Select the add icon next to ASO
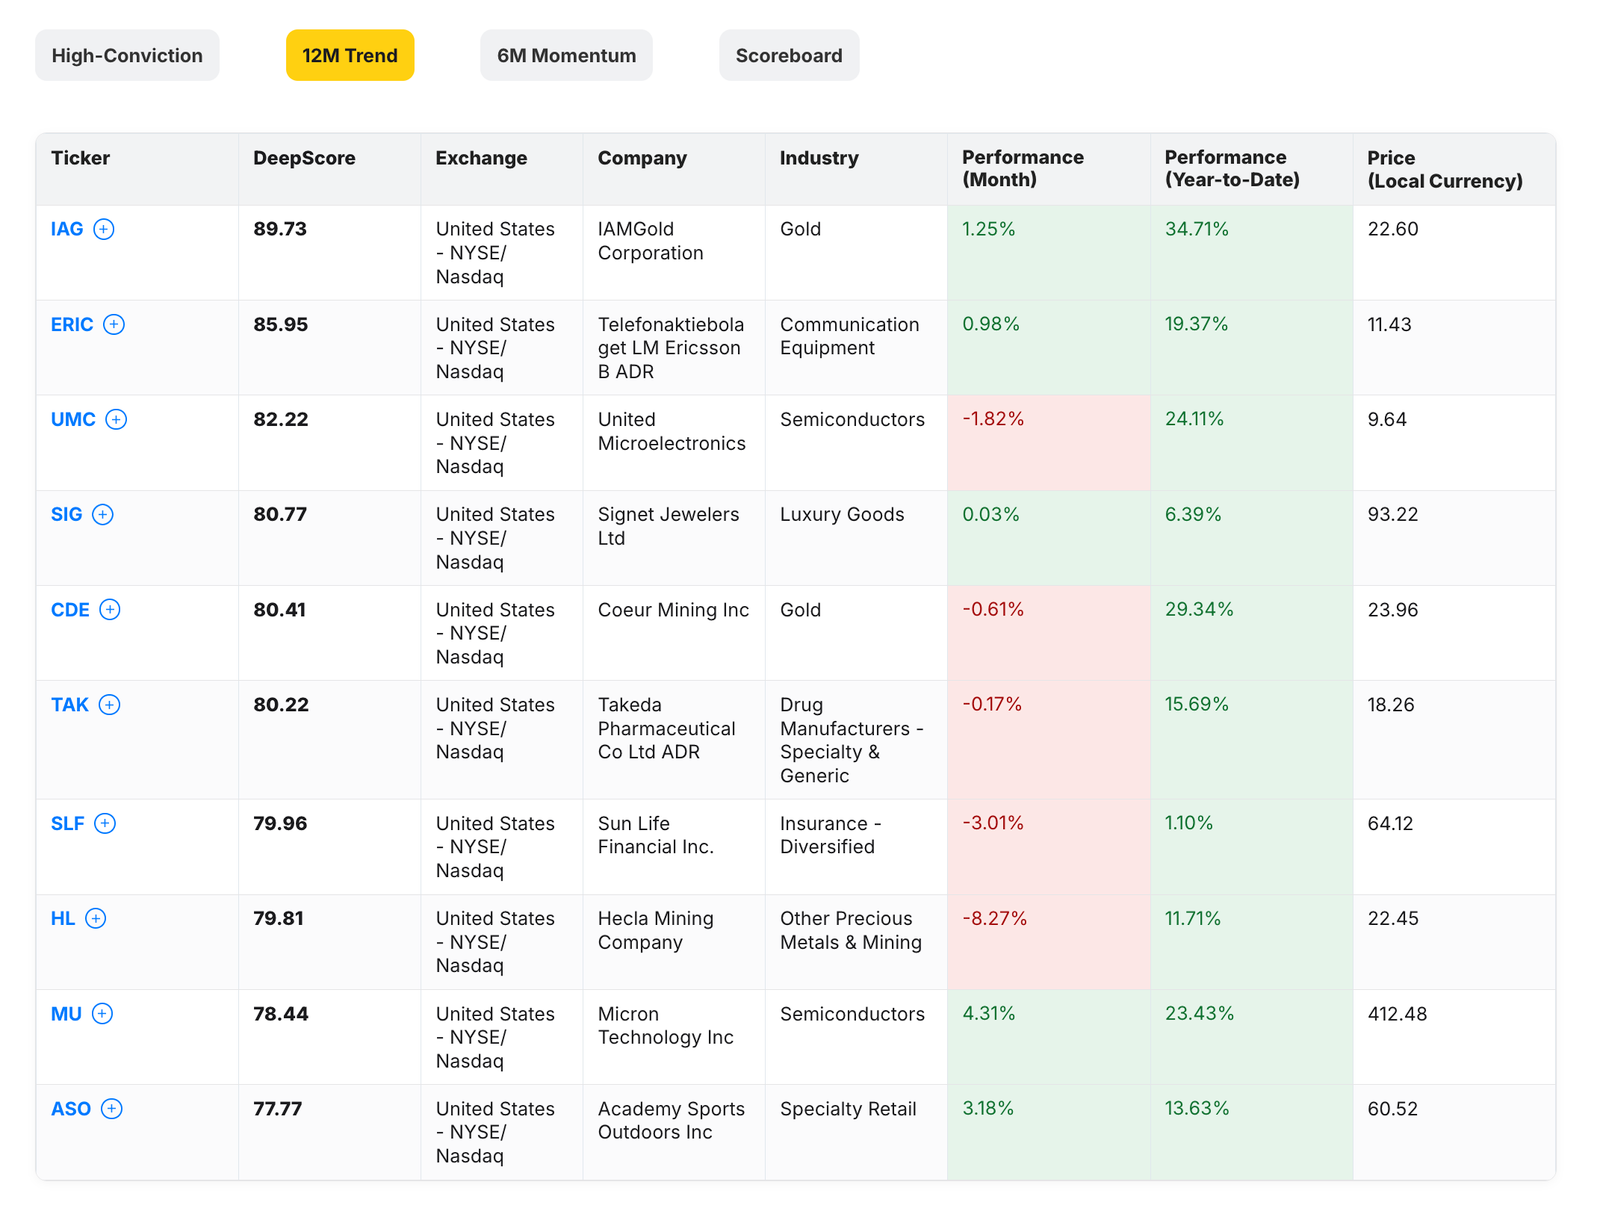 coord(112,1108)
